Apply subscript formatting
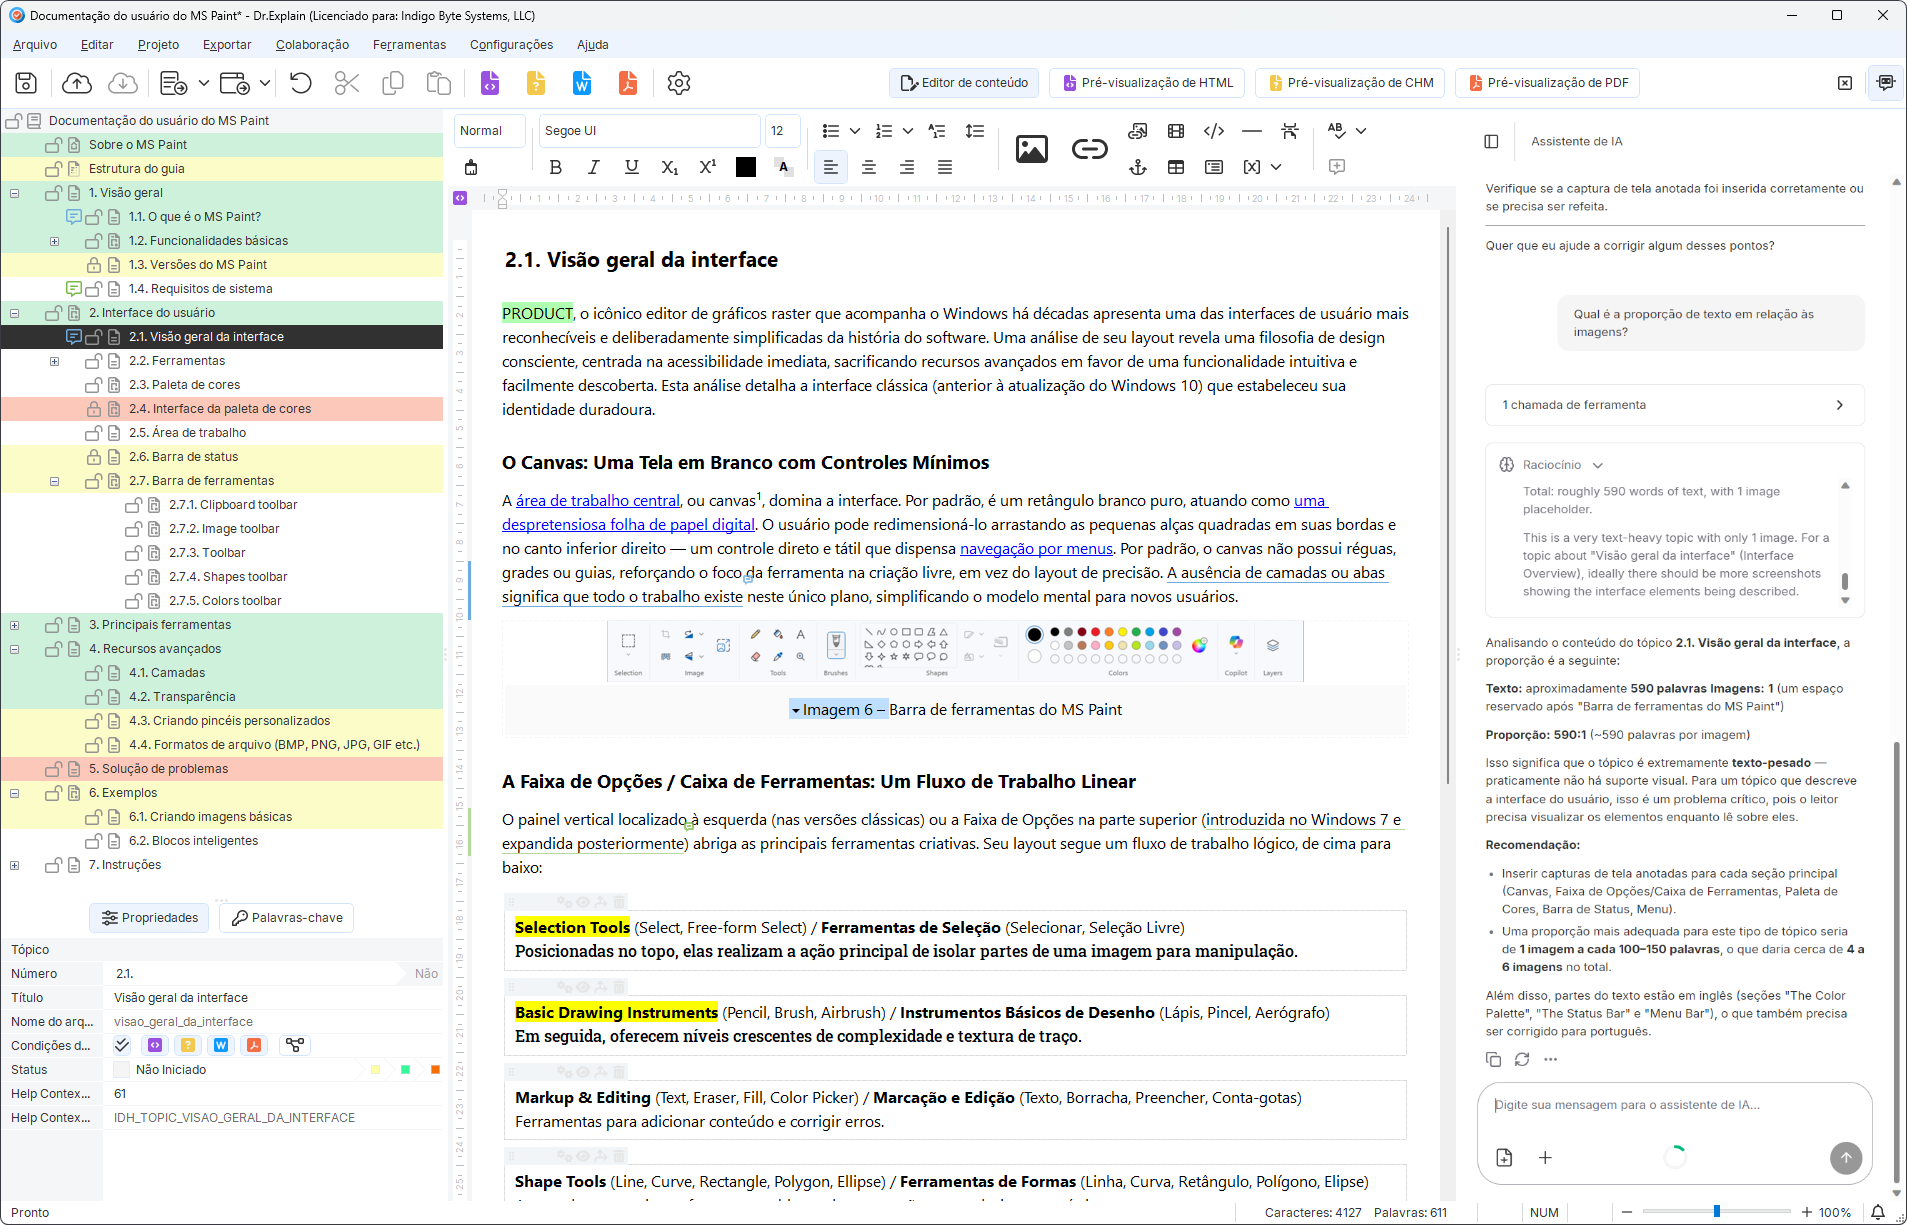The height and width of the screenshot is (1225, 1907). click(x=670, y=167)
